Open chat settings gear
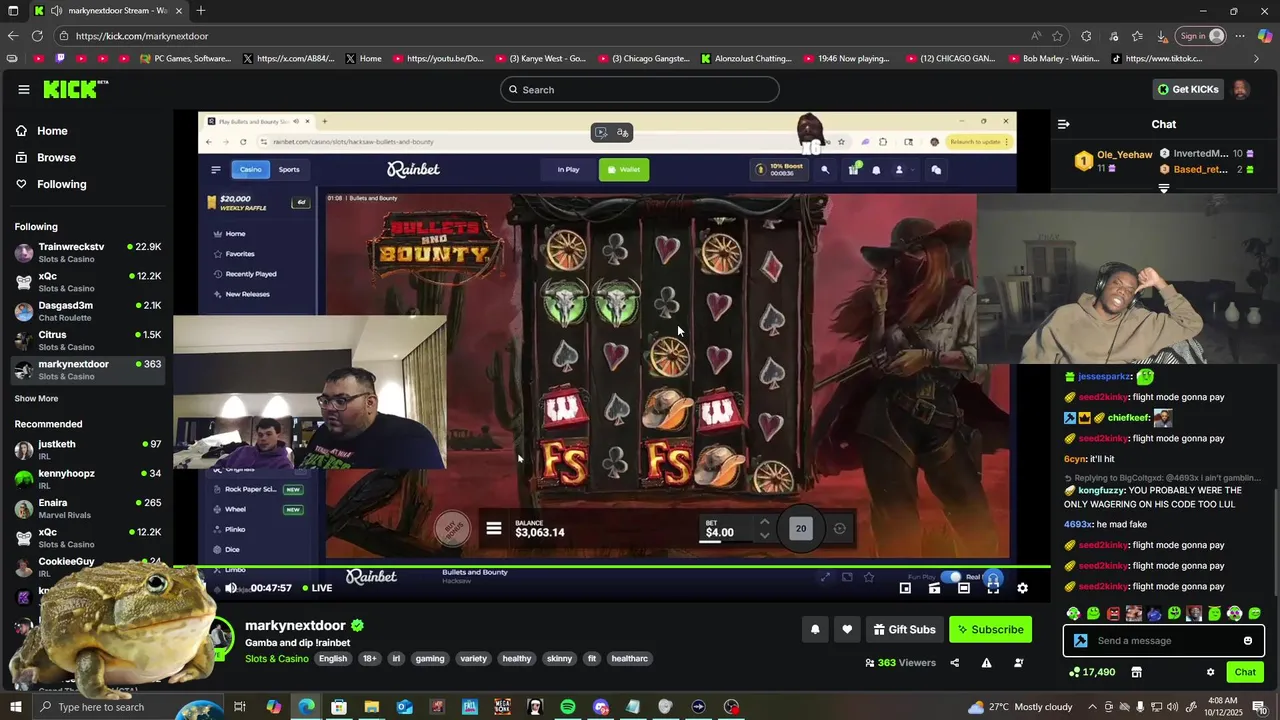1280x720 pixels. tap(1210, 672)
